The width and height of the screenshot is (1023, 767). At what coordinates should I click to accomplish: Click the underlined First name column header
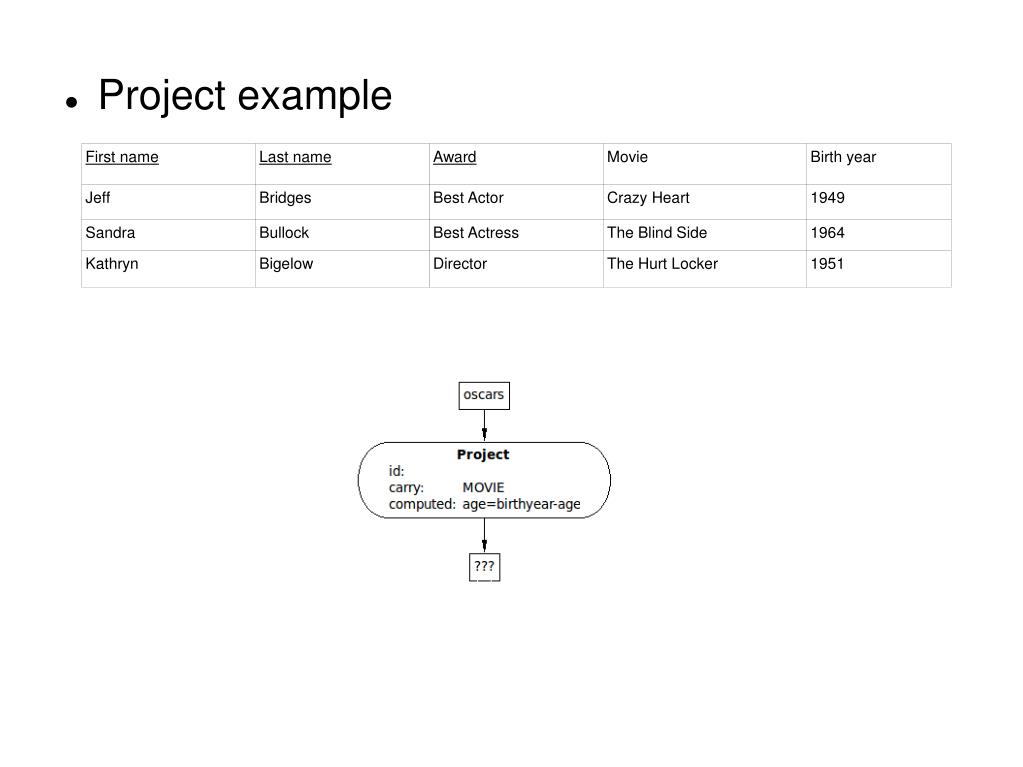[122, 157]
